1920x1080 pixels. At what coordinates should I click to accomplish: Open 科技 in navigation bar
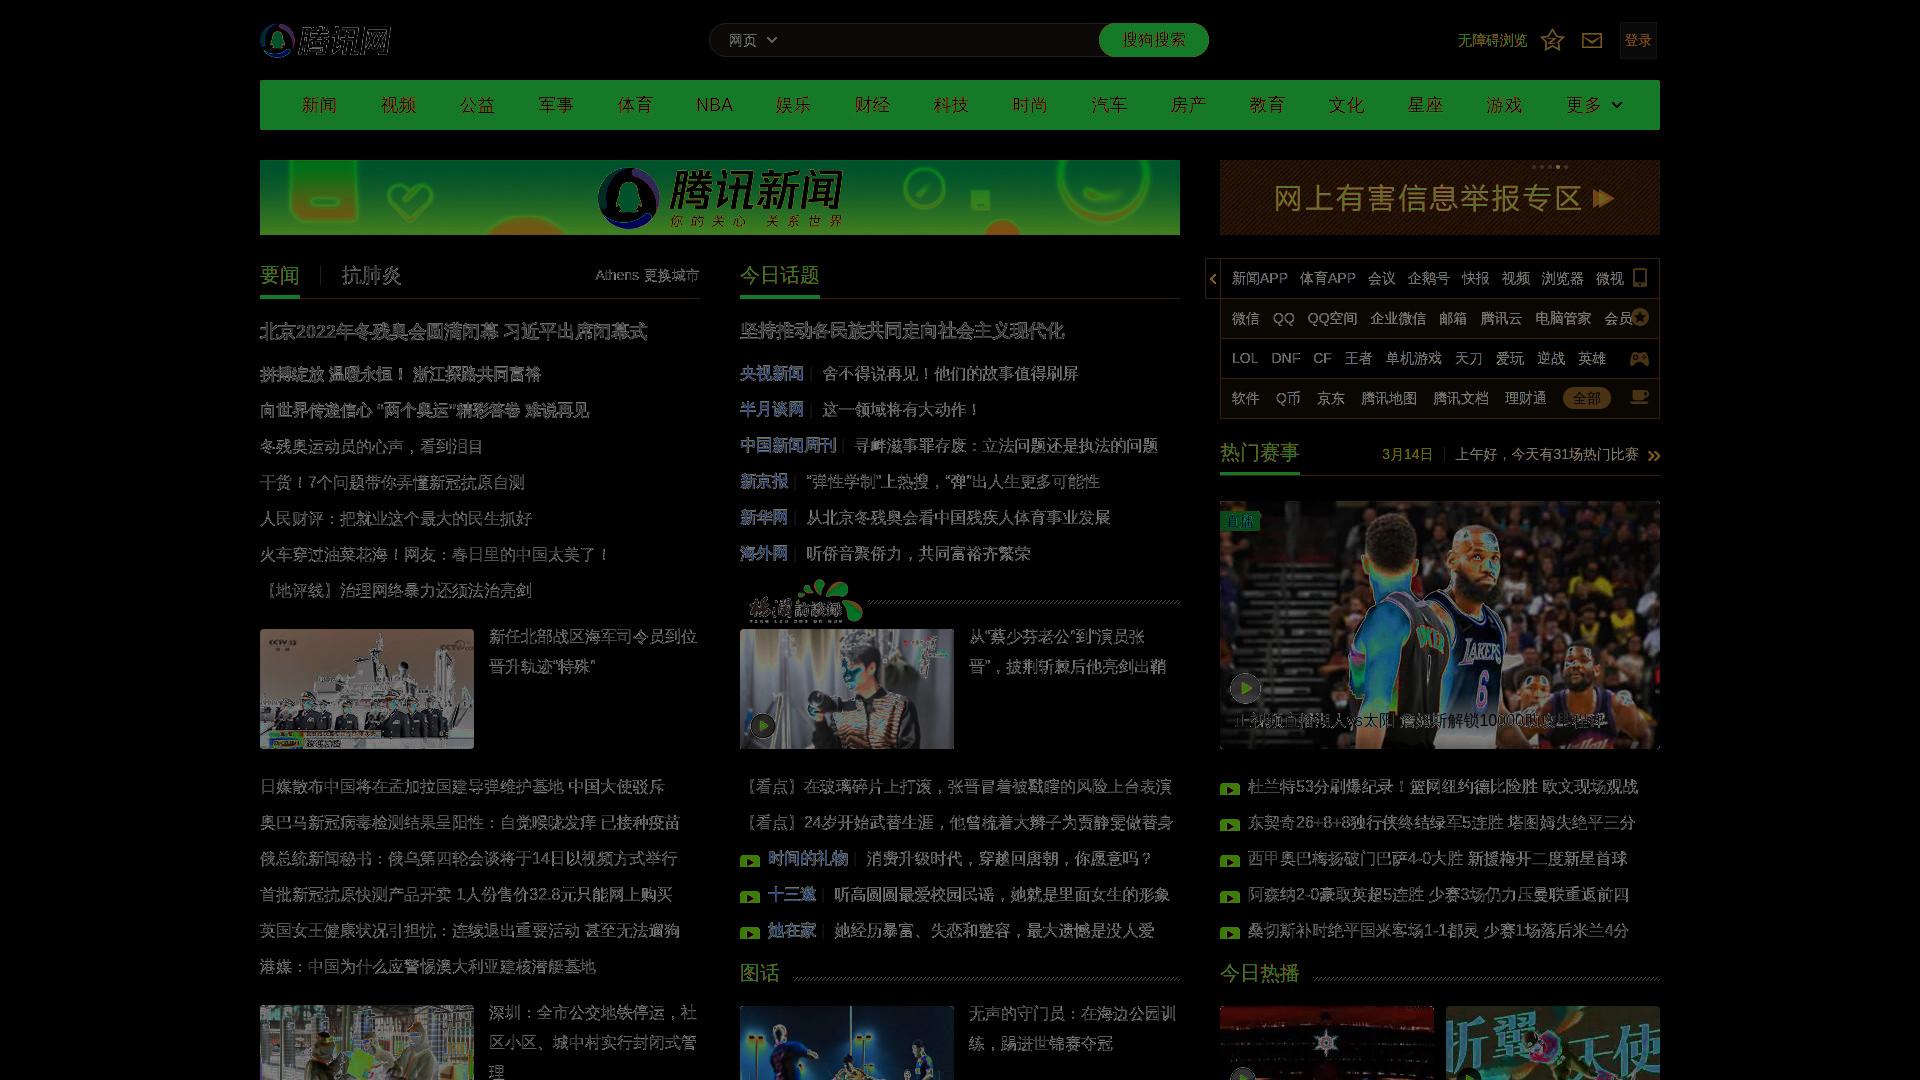click(951, 105)
